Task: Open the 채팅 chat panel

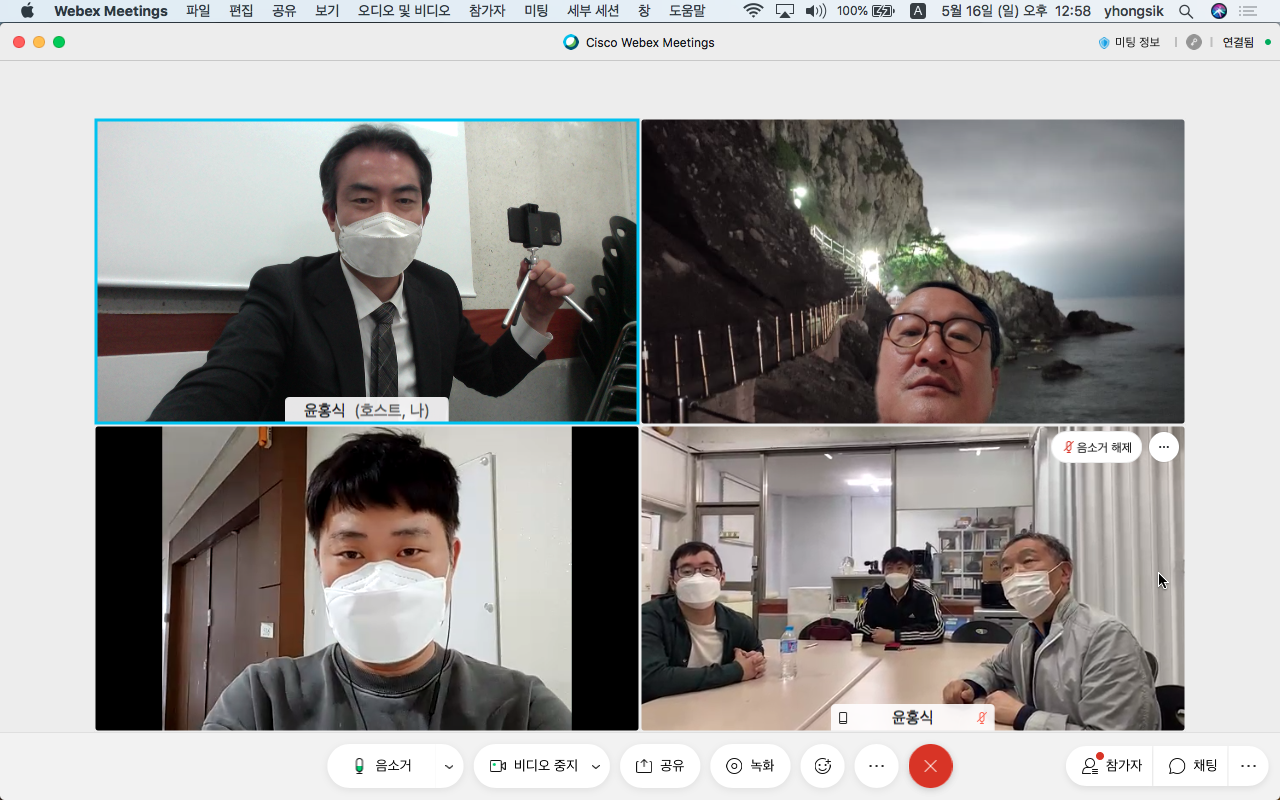Action: click(x=1193, y=766)
